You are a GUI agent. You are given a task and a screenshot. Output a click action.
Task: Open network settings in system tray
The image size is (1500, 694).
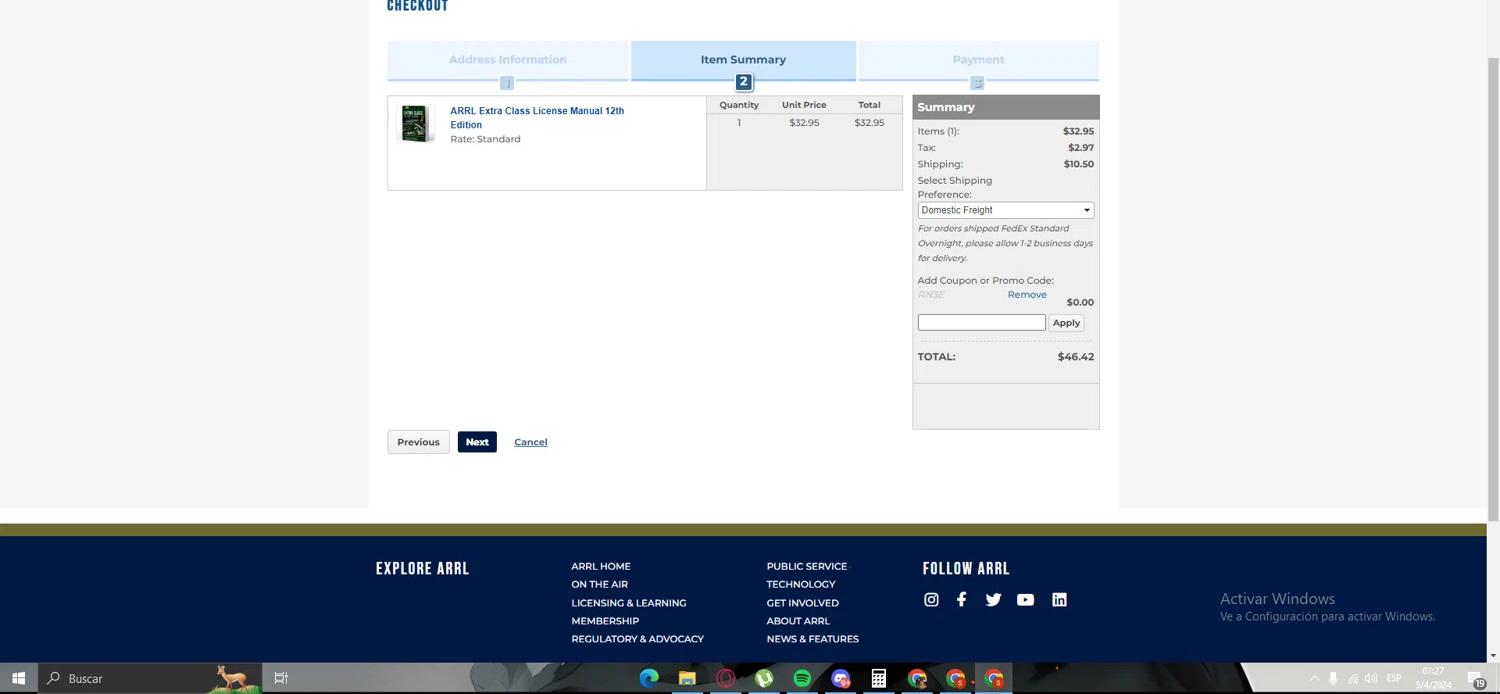pyautogui.click(x=1352, y=678)
